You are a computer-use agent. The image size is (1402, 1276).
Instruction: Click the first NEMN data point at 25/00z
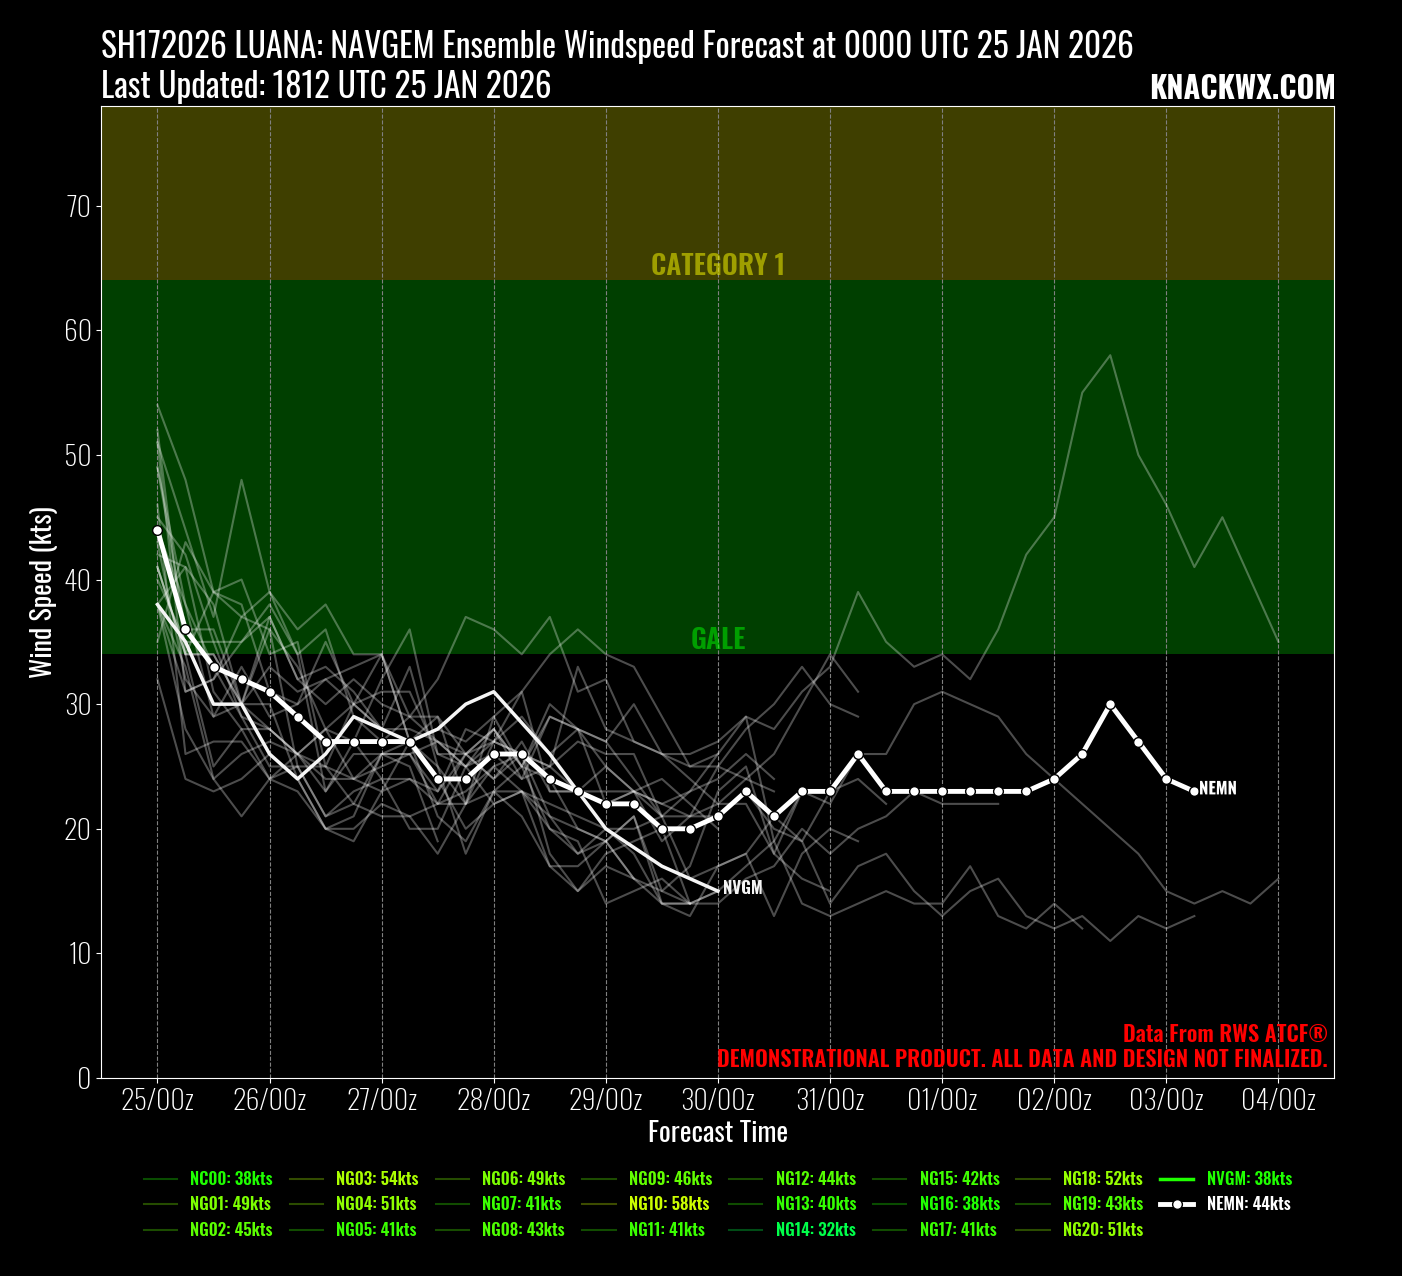pos(158,530)
